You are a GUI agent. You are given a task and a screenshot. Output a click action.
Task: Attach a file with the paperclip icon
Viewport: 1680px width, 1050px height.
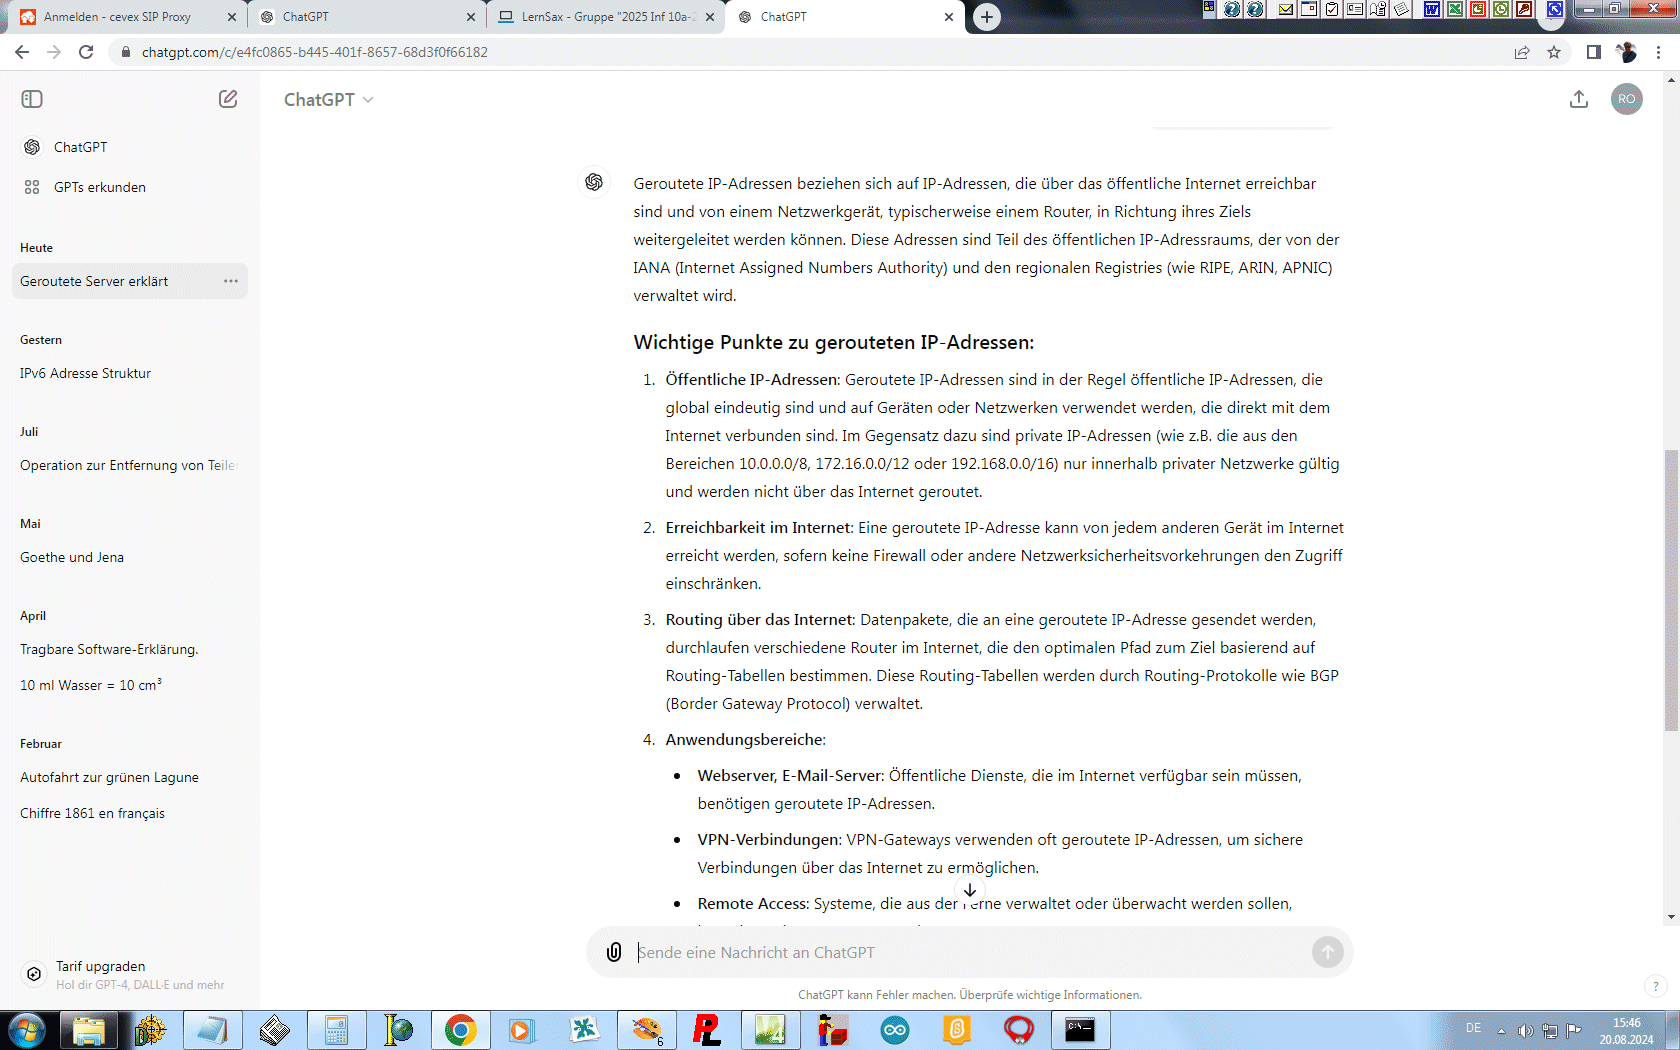(x=614, y=952)
